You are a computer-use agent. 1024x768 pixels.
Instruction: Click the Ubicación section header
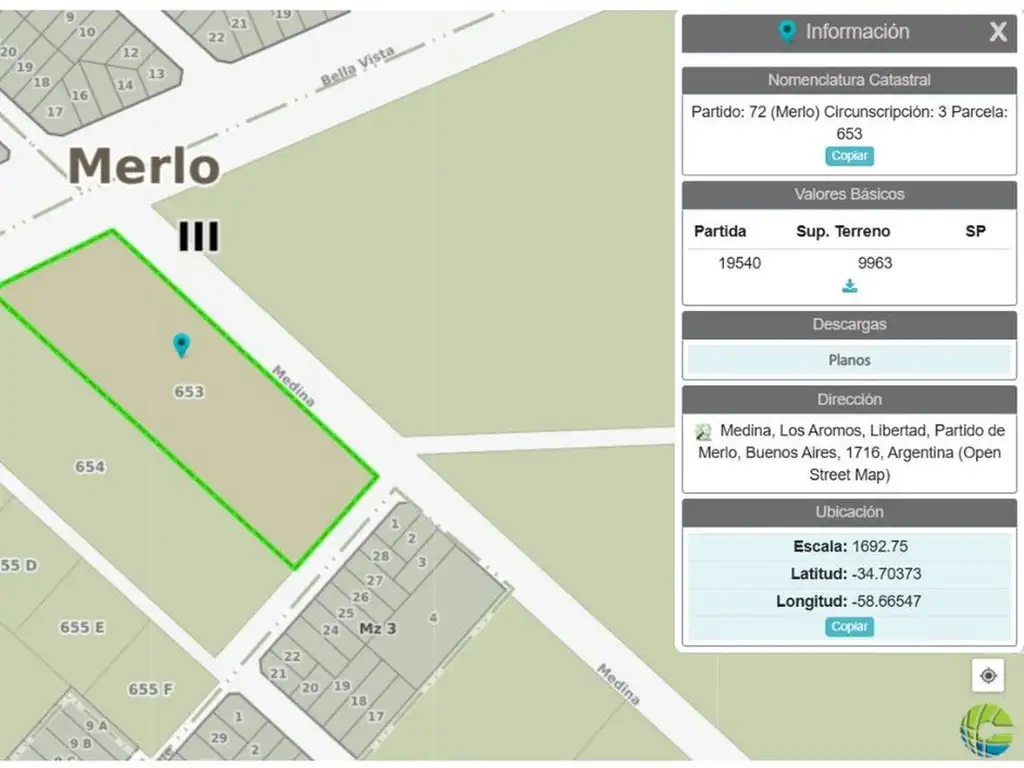(x=849, y=512)
